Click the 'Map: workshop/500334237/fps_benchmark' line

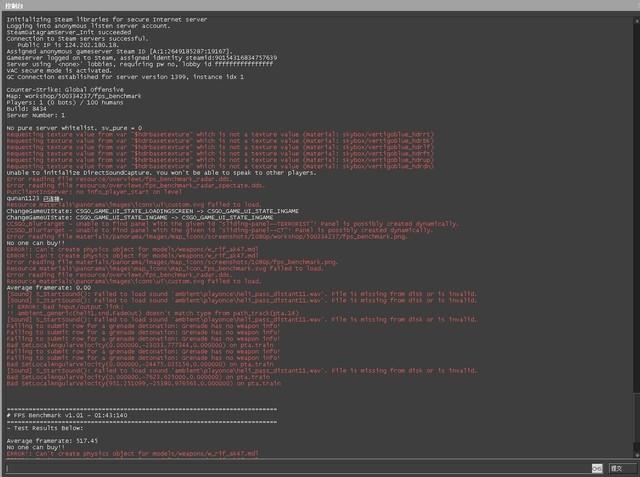pos(74,96)
